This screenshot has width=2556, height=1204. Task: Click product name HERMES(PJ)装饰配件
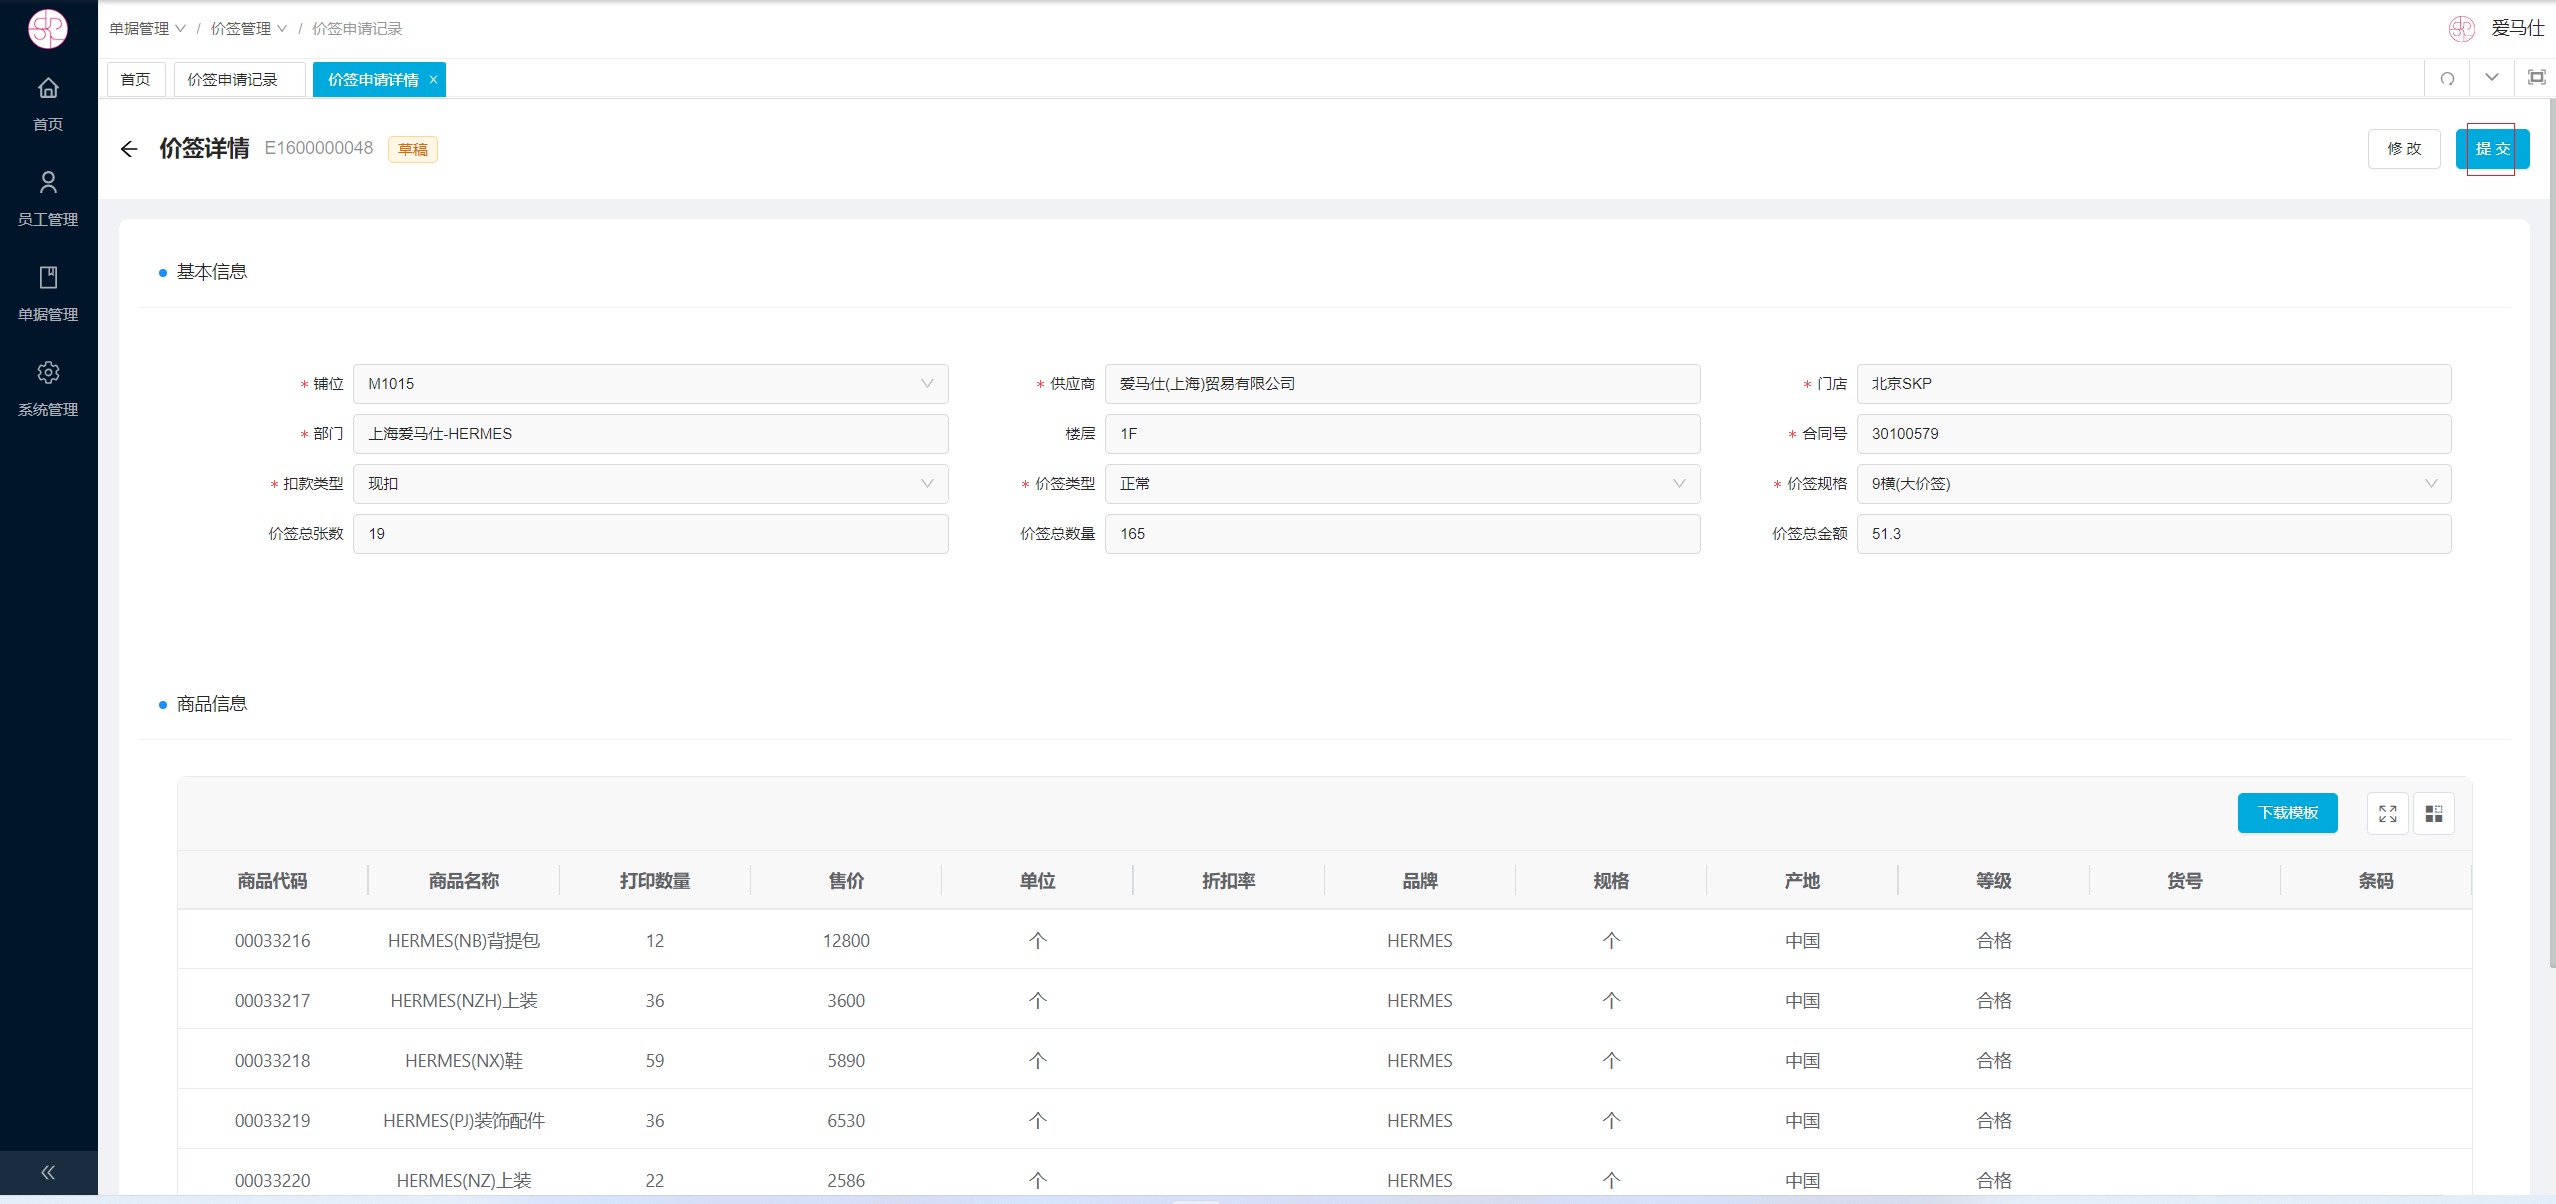(464, 1121)
